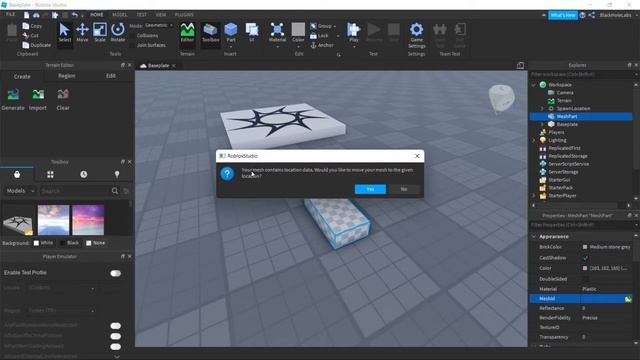The image size is (640, 360).
Task: Switch to the Region tab in Terrain Editor
Action: tap(67, 76)
